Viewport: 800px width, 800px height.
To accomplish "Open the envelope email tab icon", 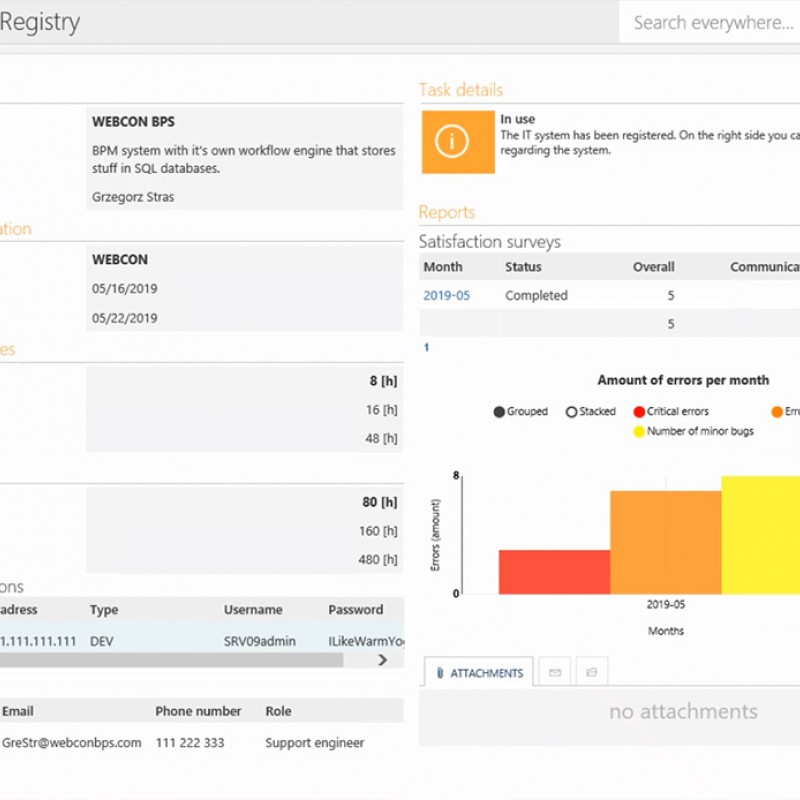I will click(x=554, y=673).
